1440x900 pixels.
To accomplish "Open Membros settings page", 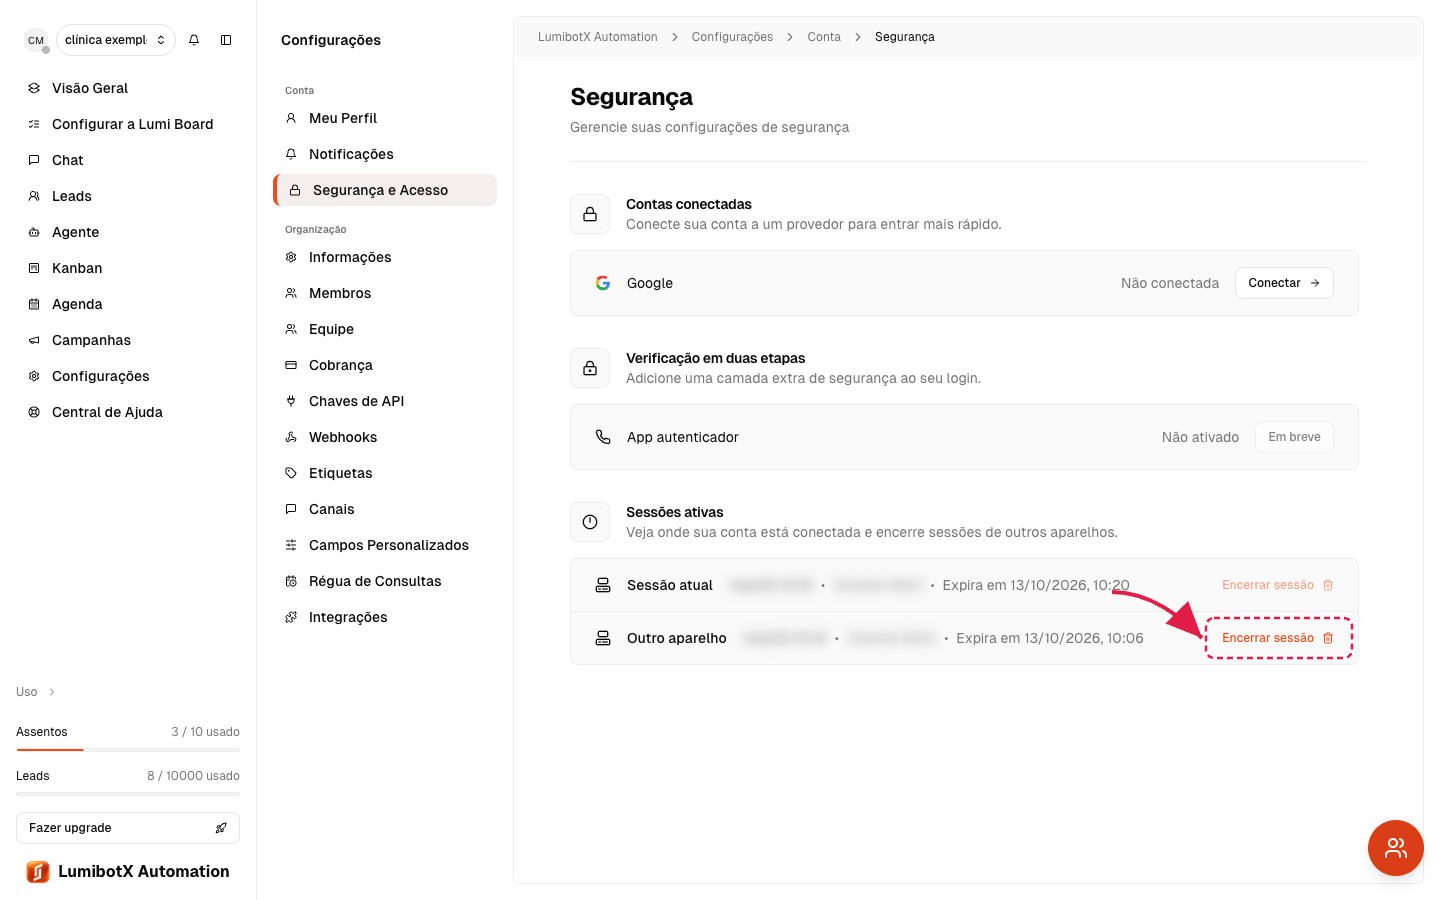I will (385, 293).
